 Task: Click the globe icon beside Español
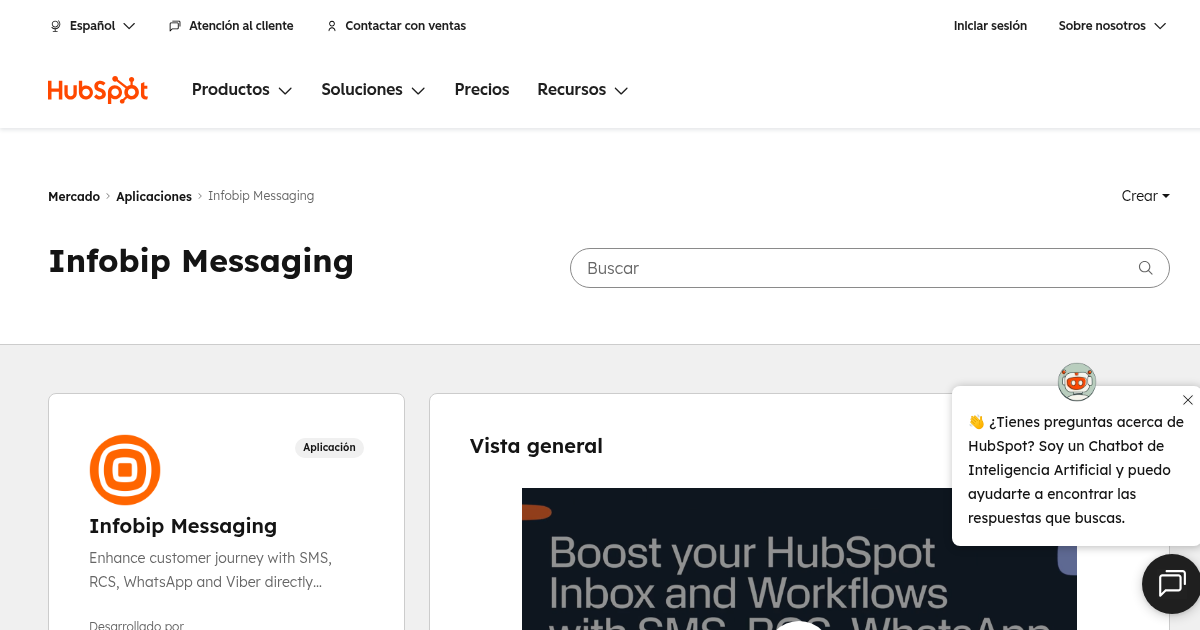pos(56,26)
